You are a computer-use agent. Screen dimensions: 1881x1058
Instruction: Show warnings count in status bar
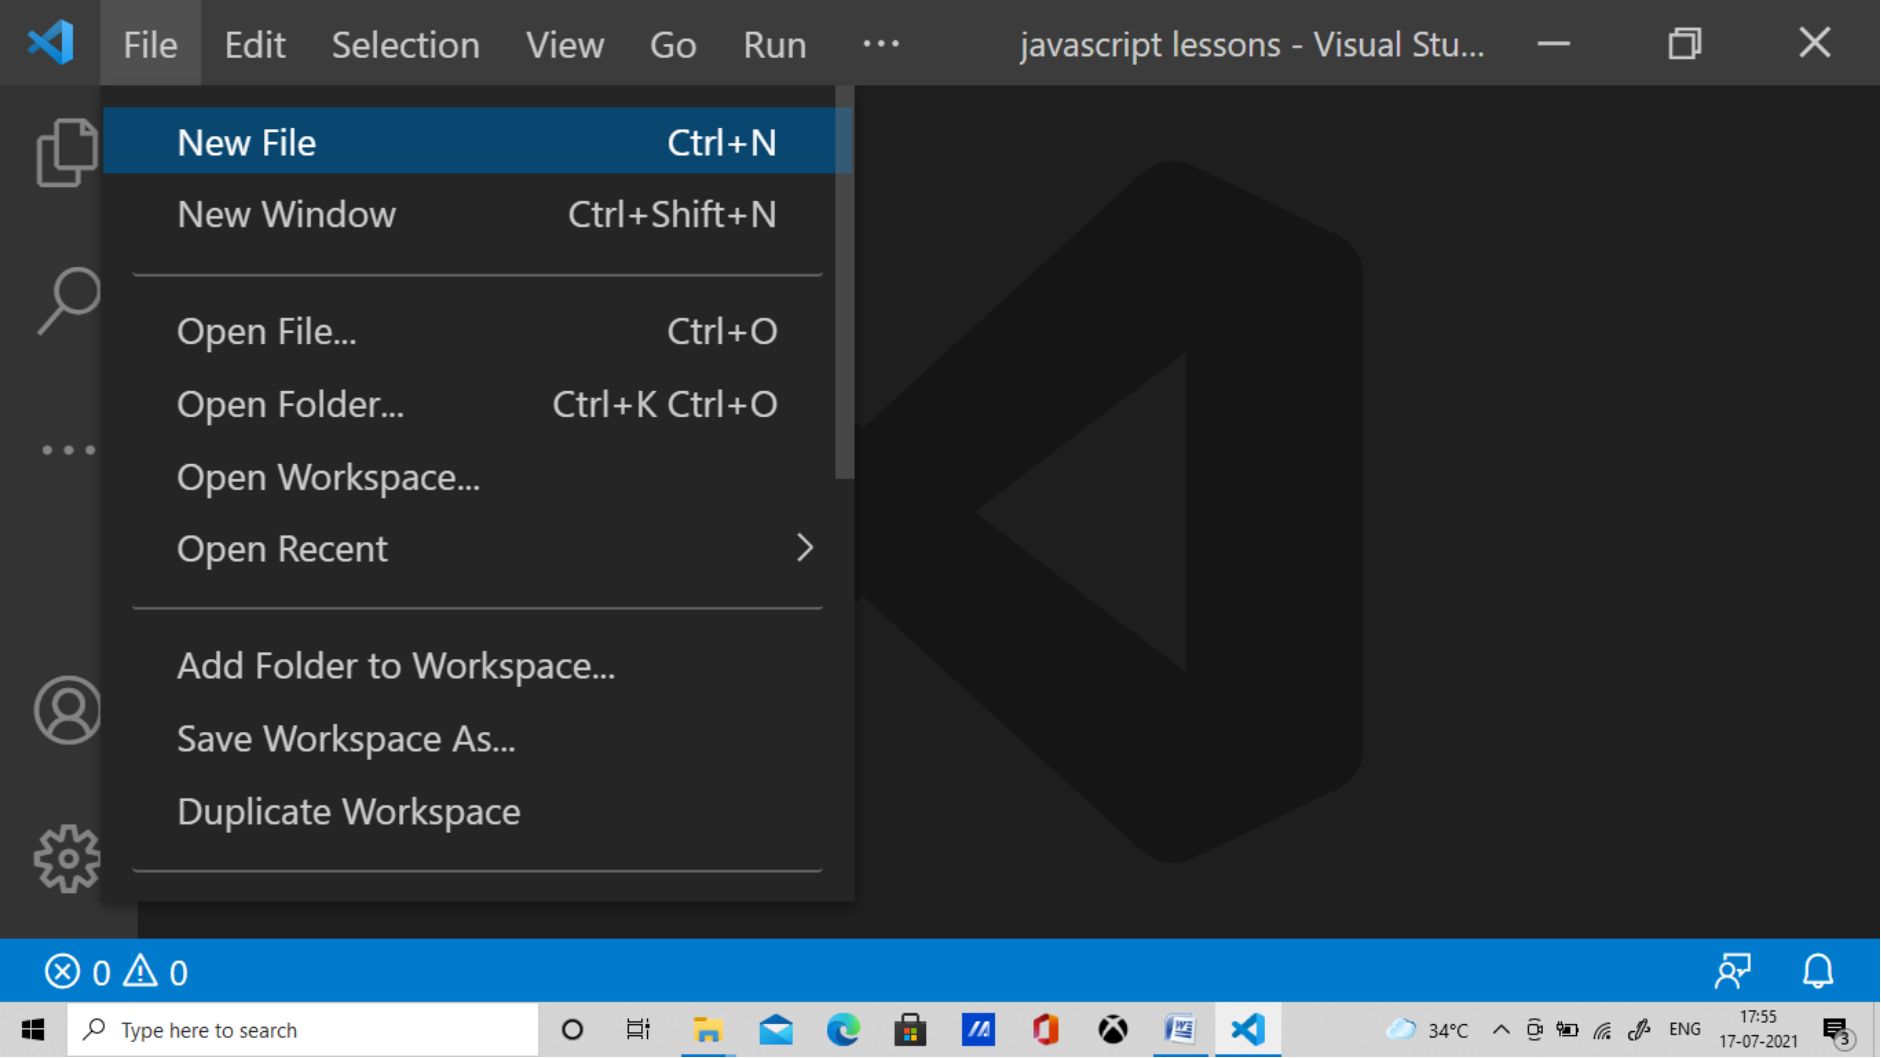pyautogui.click(x=155, y=971)
